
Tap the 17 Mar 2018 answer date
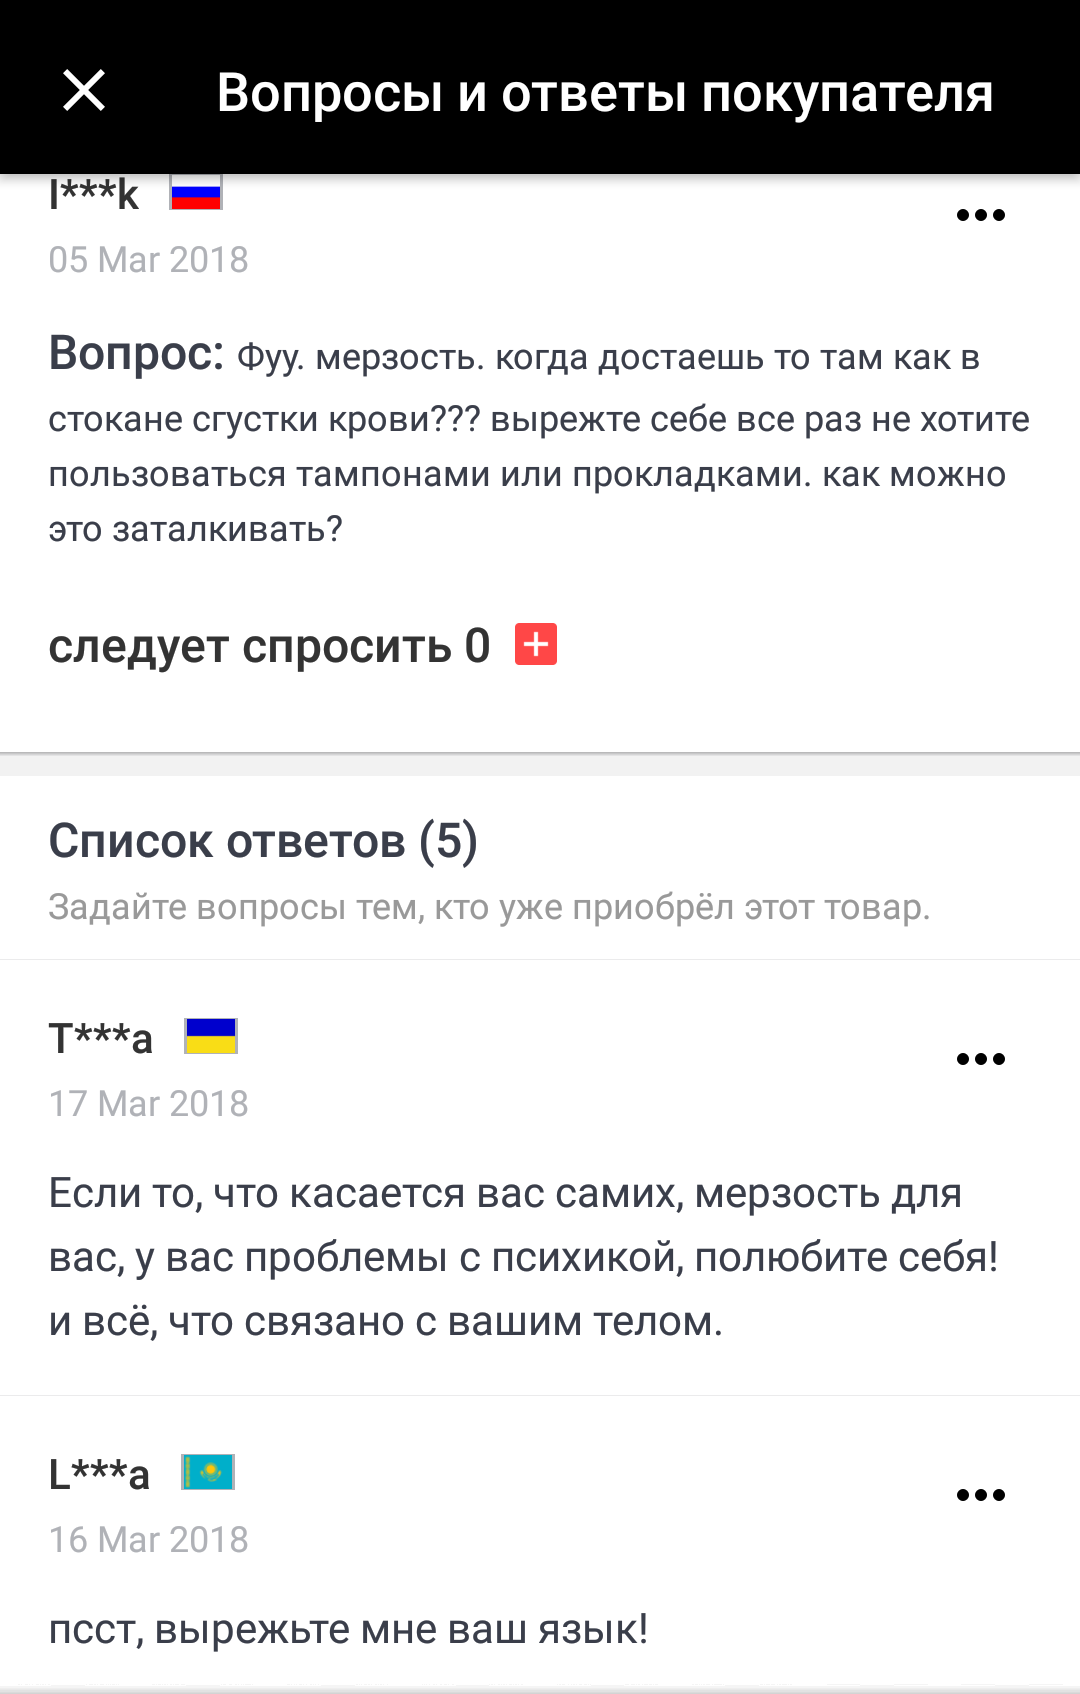[148, 1104]
